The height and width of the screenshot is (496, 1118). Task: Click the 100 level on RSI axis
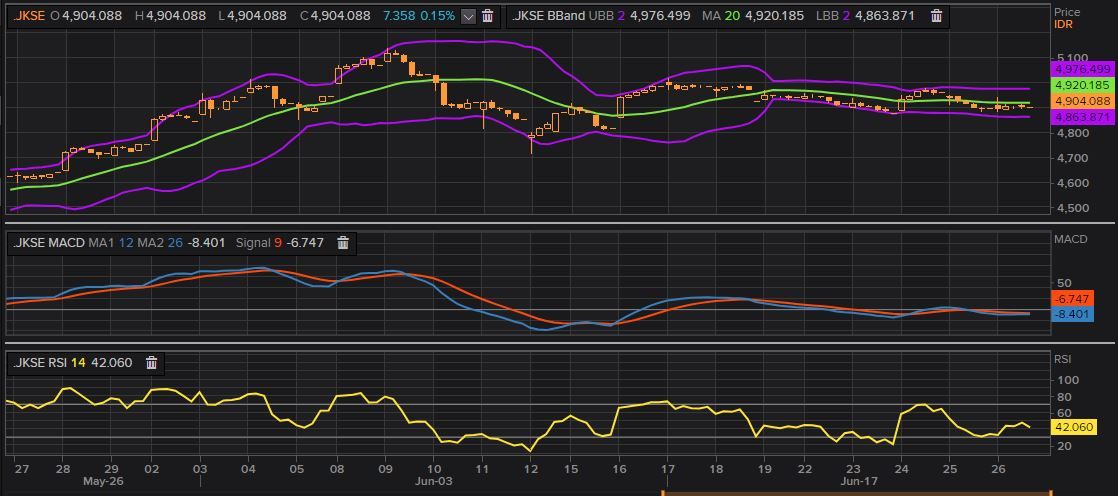[1067, 380]
